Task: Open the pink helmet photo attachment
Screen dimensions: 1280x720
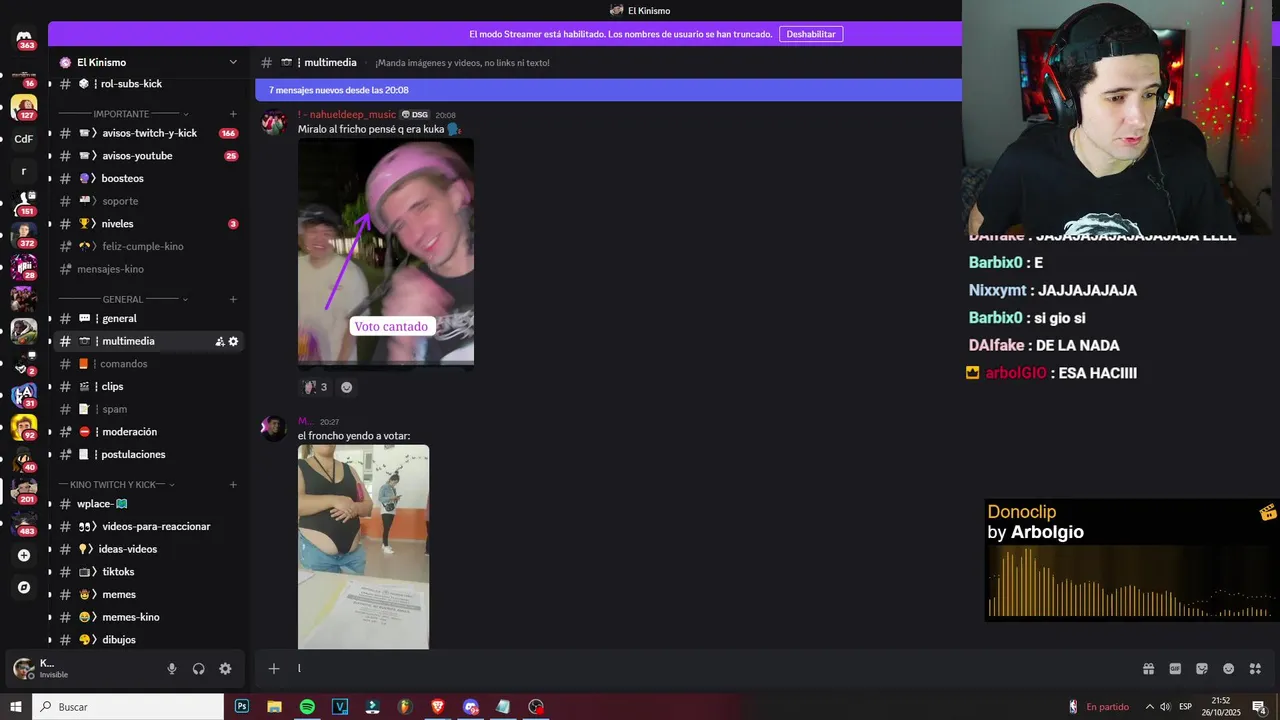Action: coord(386,253)
